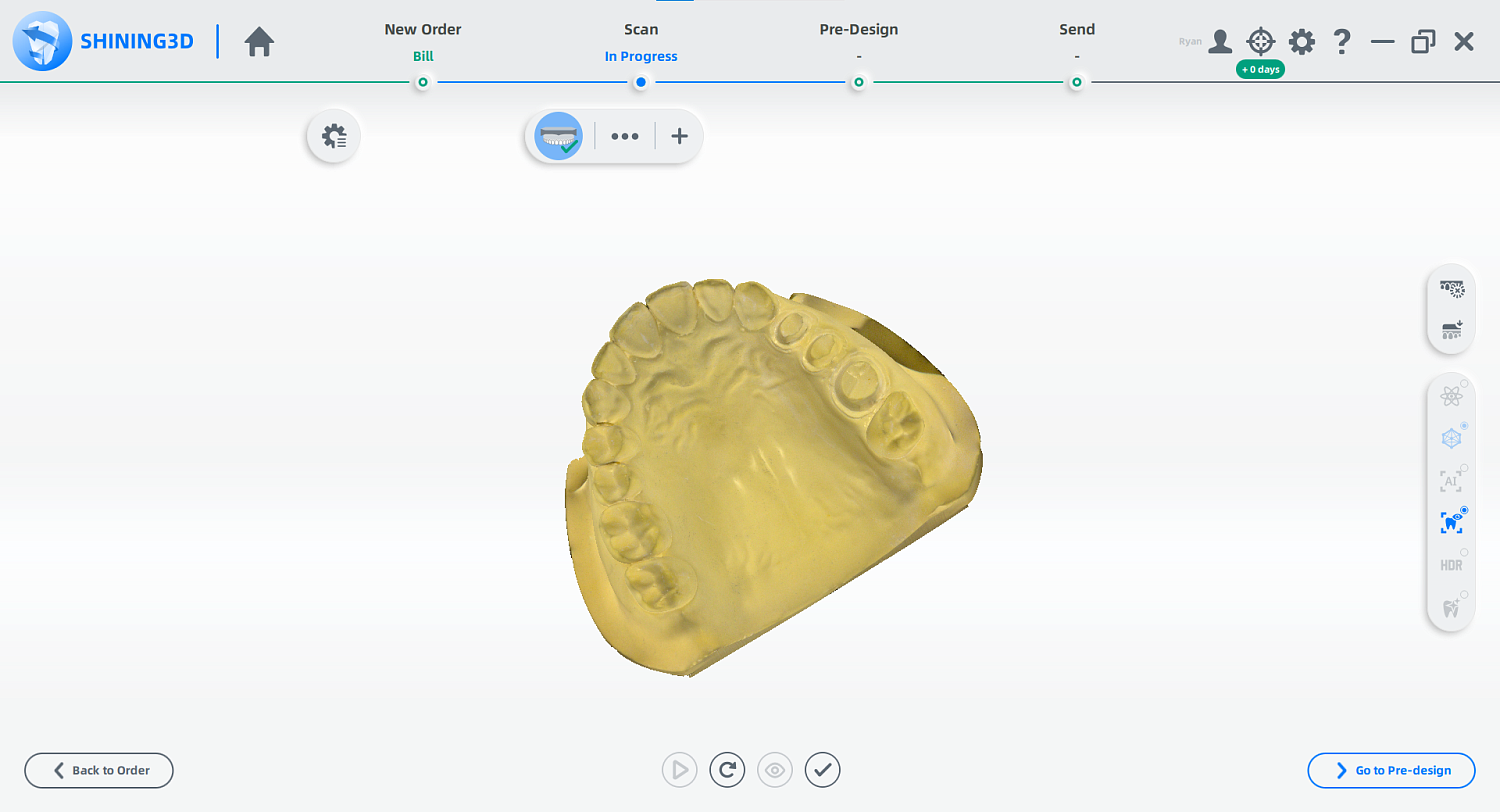Screen dimensions: 1500x812
Task: Toggle the HDR scanning mode
Action: point(1451,565)
